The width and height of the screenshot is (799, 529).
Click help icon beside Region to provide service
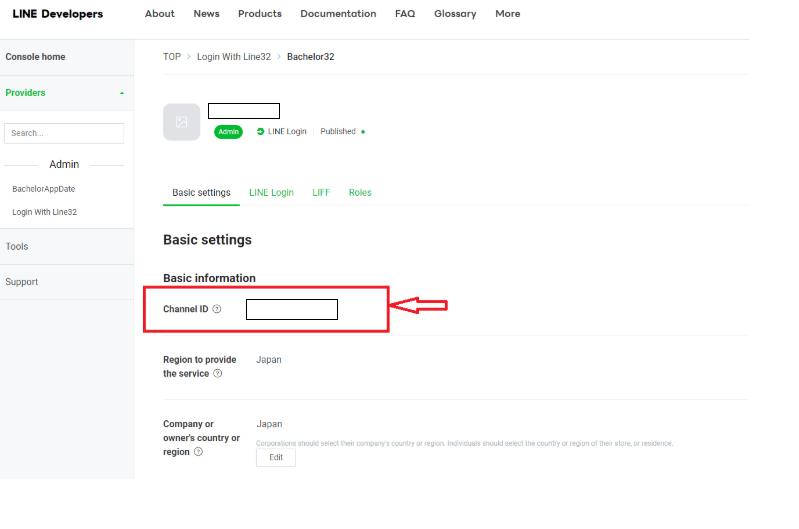tap(218, 374)
